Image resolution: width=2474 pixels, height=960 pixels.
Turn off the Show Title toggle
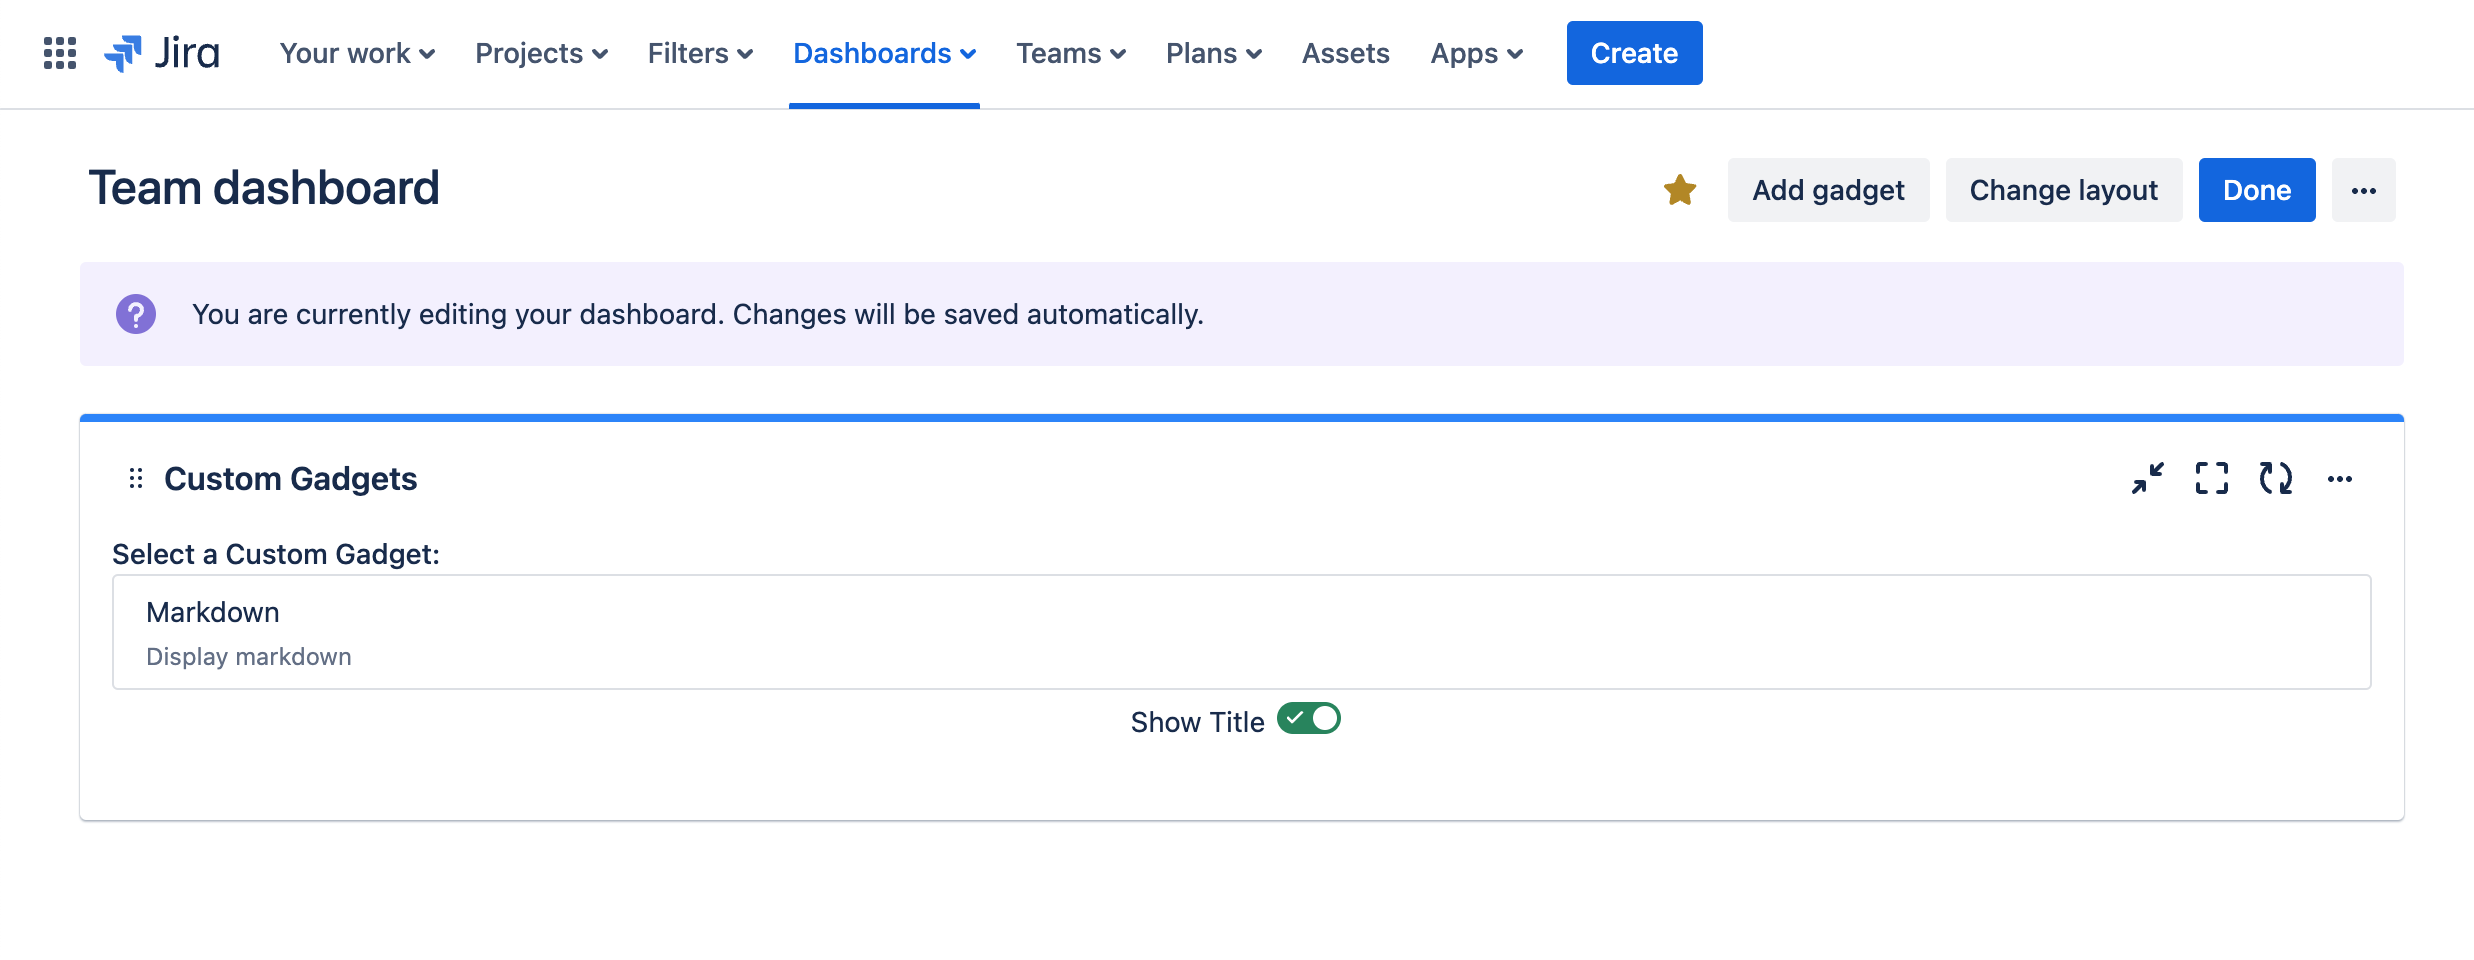click(1308, 719)
